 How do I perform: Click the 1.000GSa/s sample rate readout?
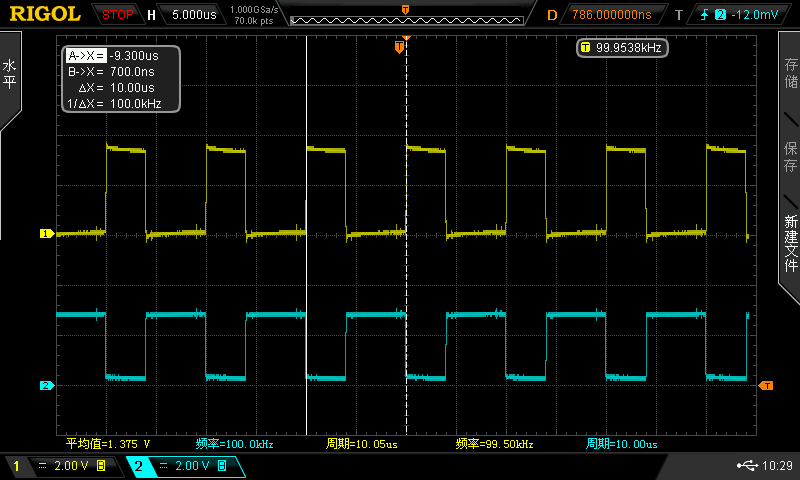[254, 9]
